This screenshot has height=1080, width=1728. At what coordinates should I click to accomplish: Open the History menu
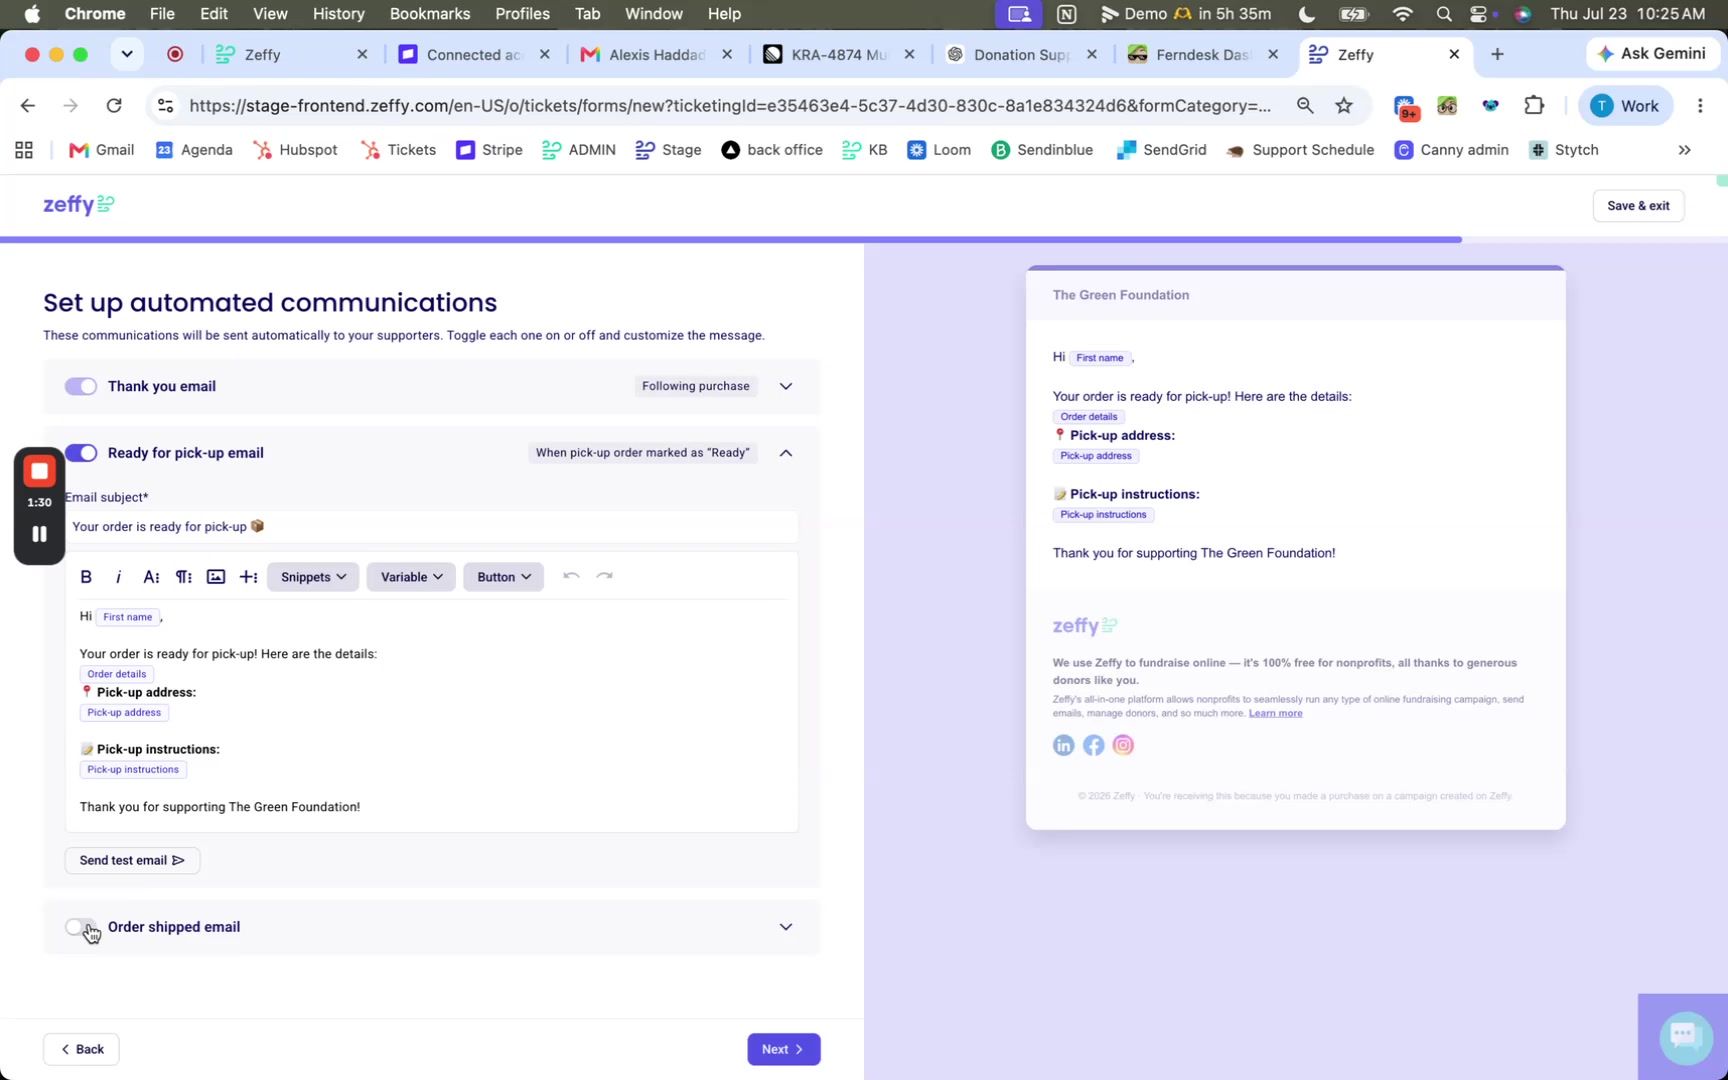coord(338,14)
